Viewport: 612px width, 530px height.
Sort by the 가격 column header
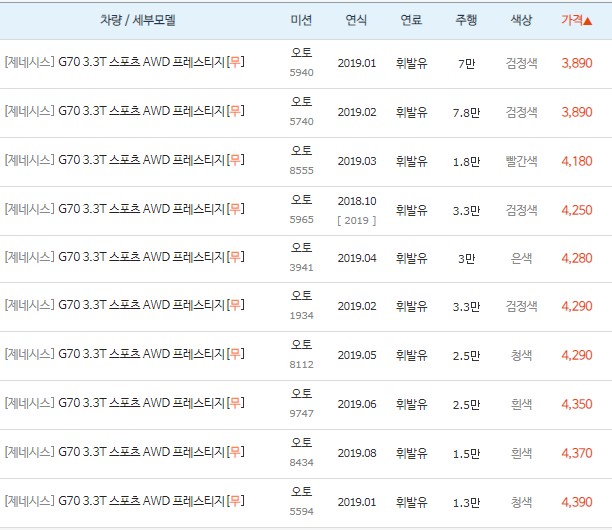coord(576,20)
